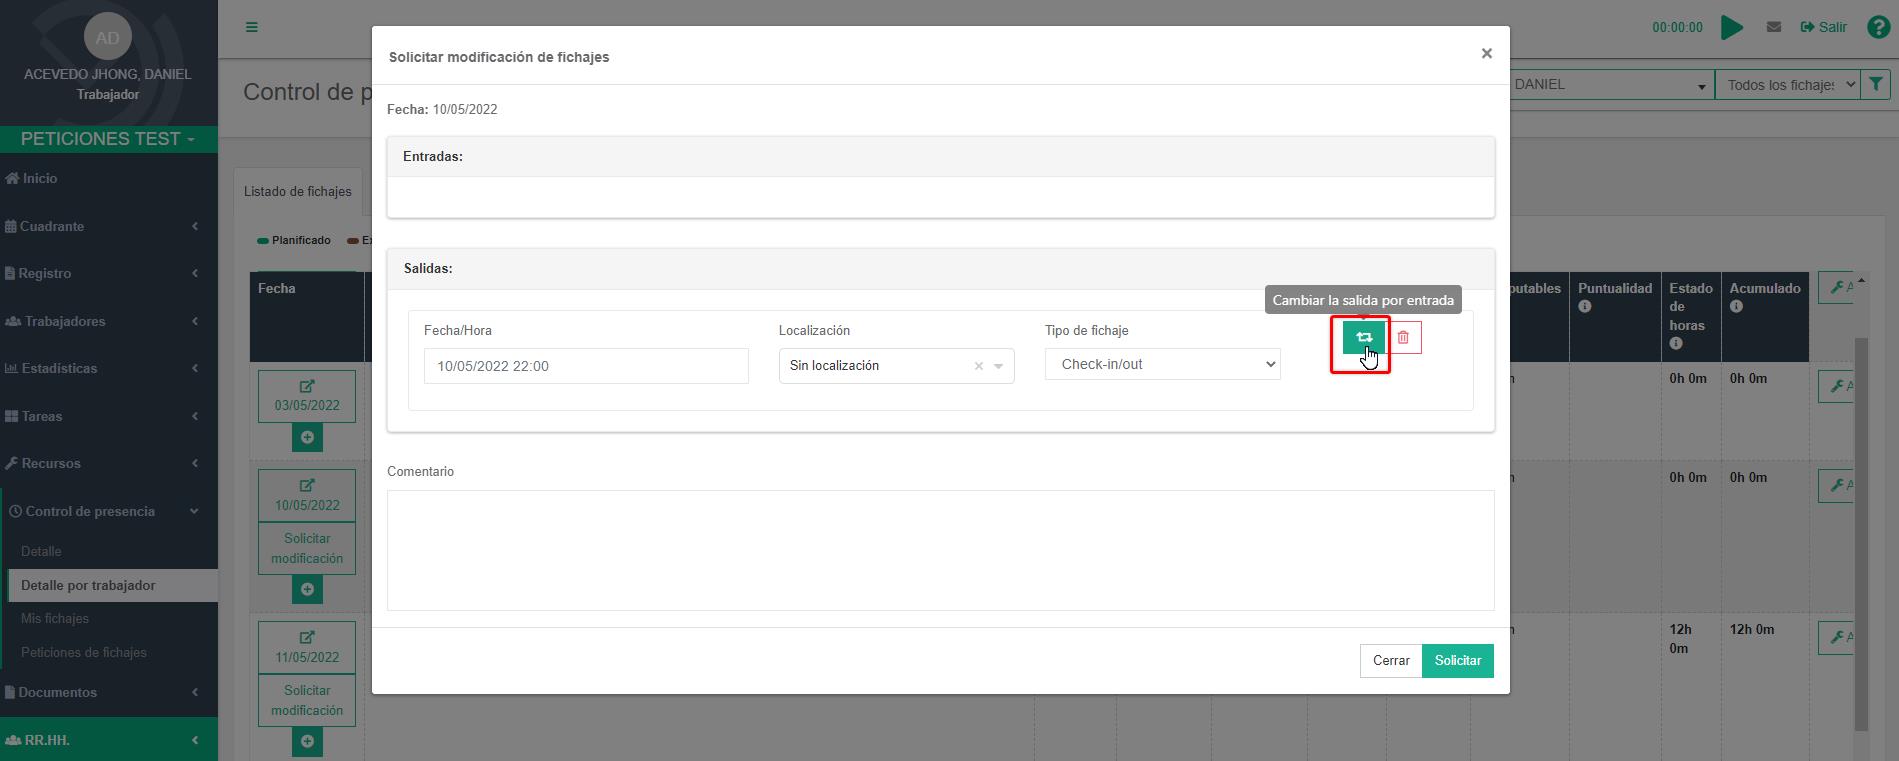Click the Comentario text area

(940, 550)
